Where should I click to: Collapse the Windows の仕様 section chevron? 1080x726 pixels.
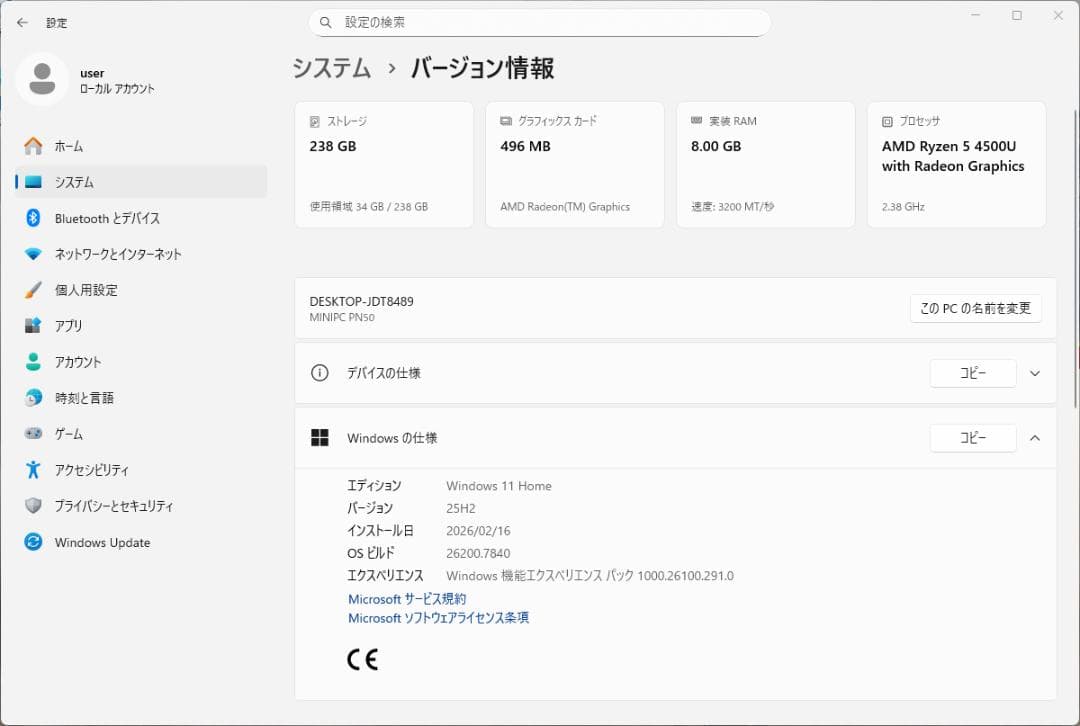pos(1035,438)
